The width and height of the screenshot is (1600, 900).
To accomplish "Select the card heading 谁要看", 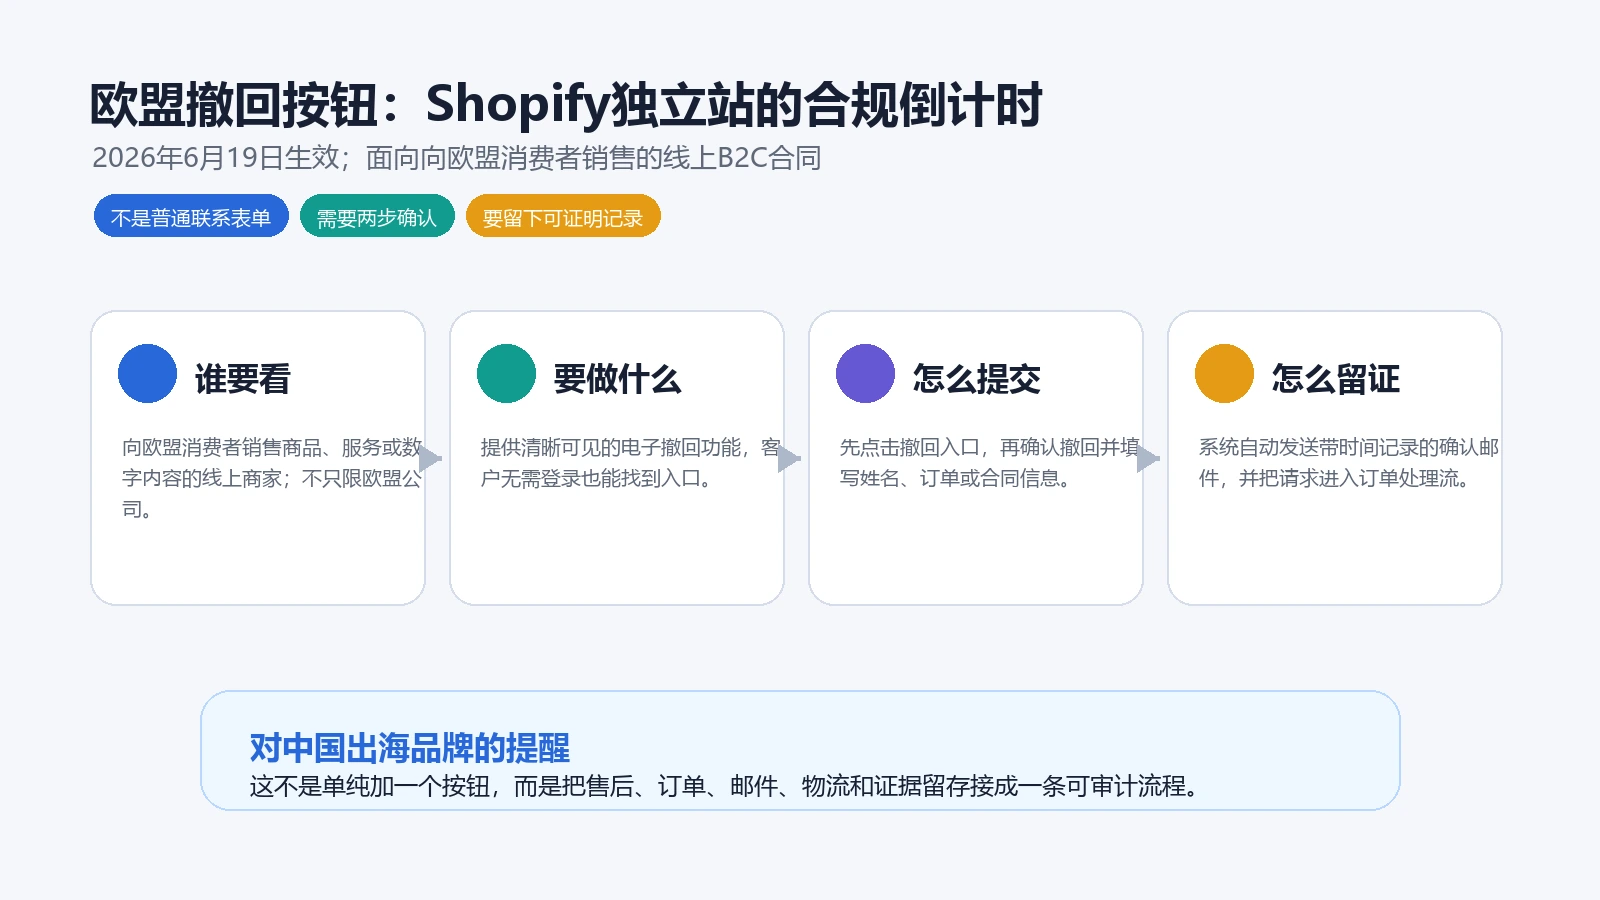I will pos(243,379).
